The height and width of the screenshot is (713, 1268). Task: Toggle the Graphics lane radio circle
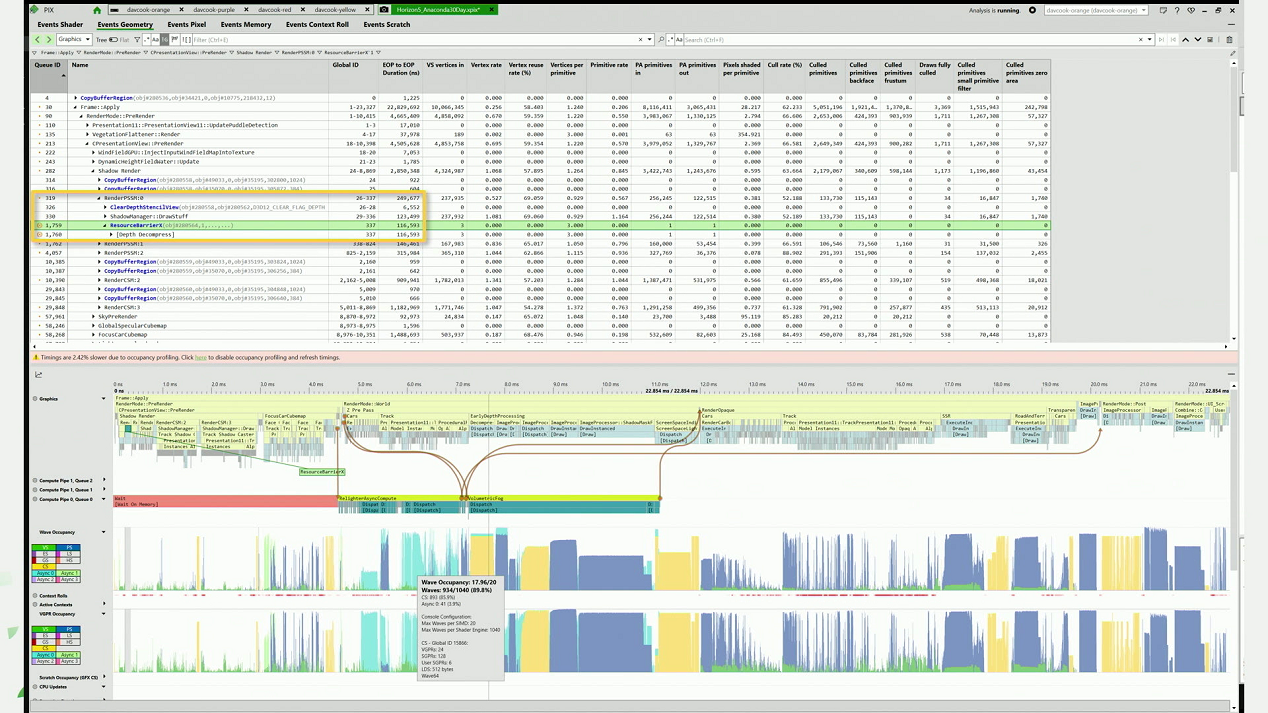(35, 399)
